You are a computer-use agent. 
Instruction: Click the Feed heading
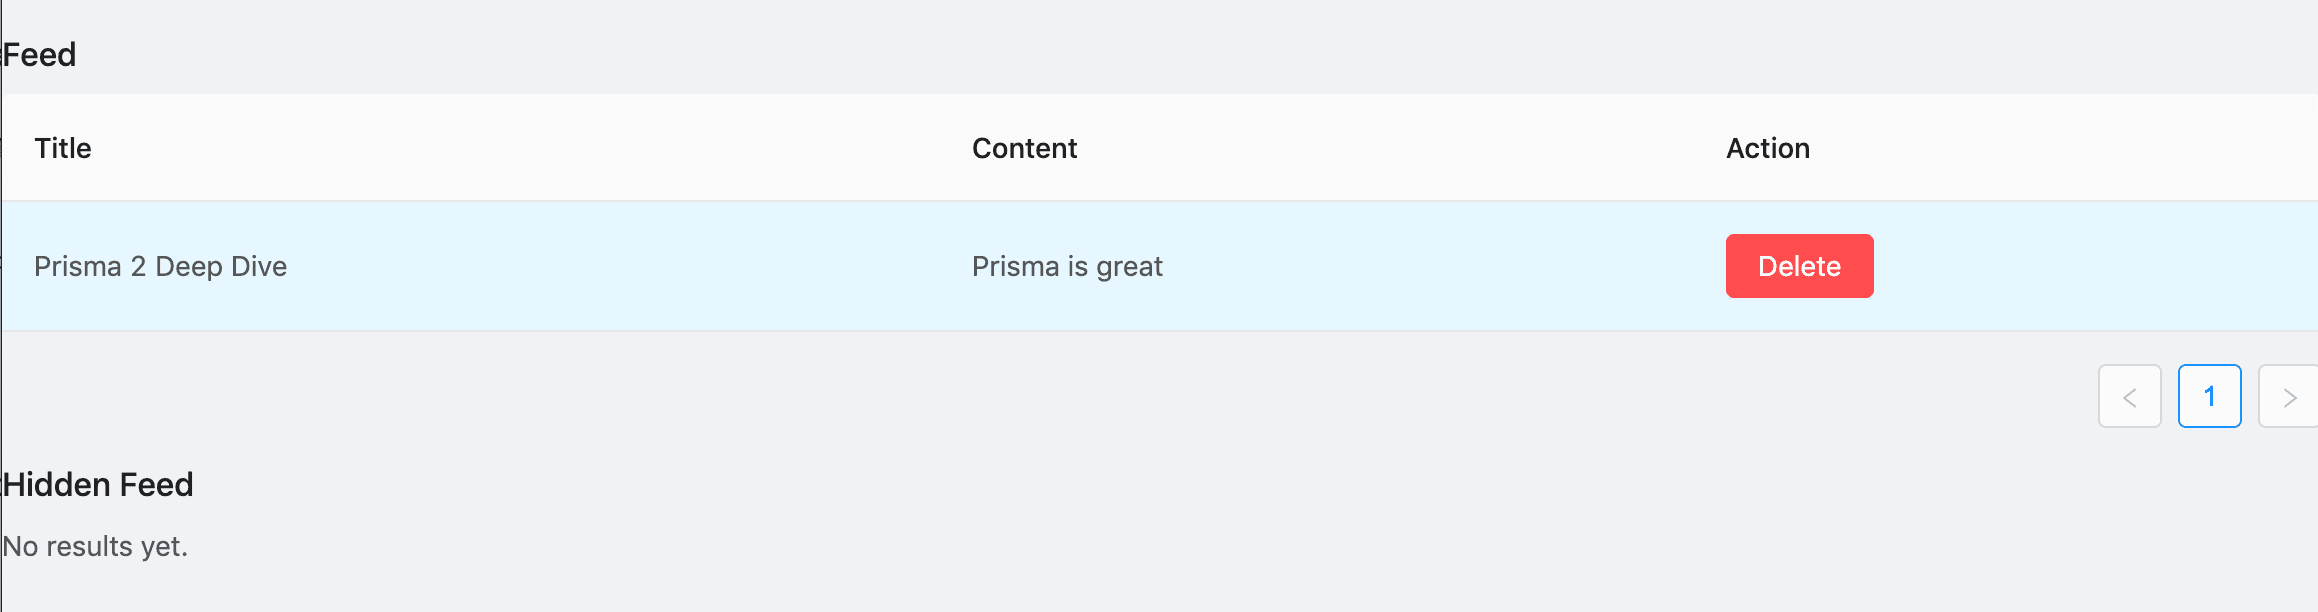point(40,54)
